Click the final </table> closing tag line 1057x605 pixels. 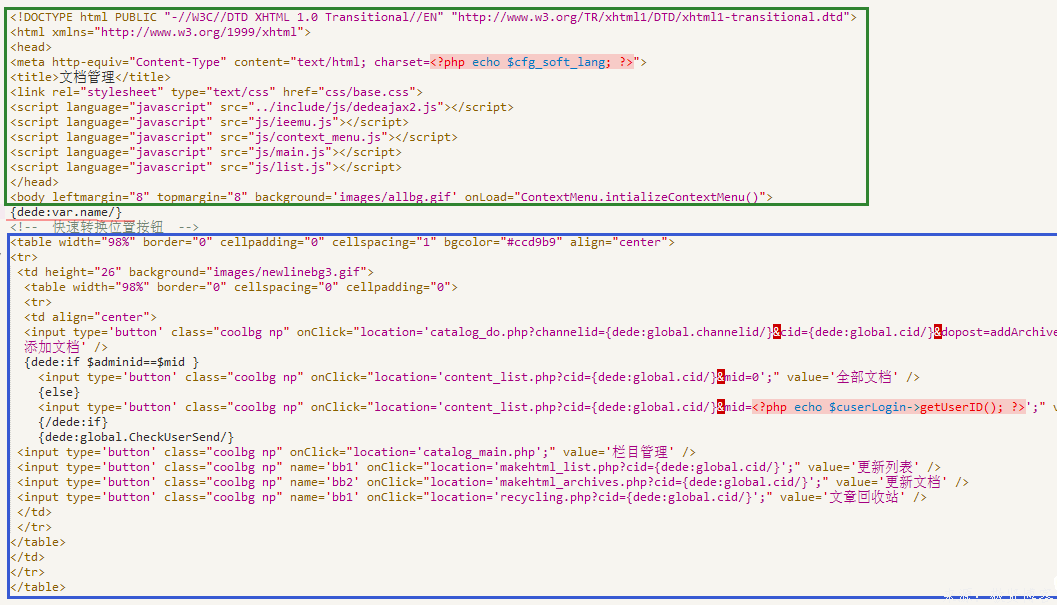coord(38,587)
